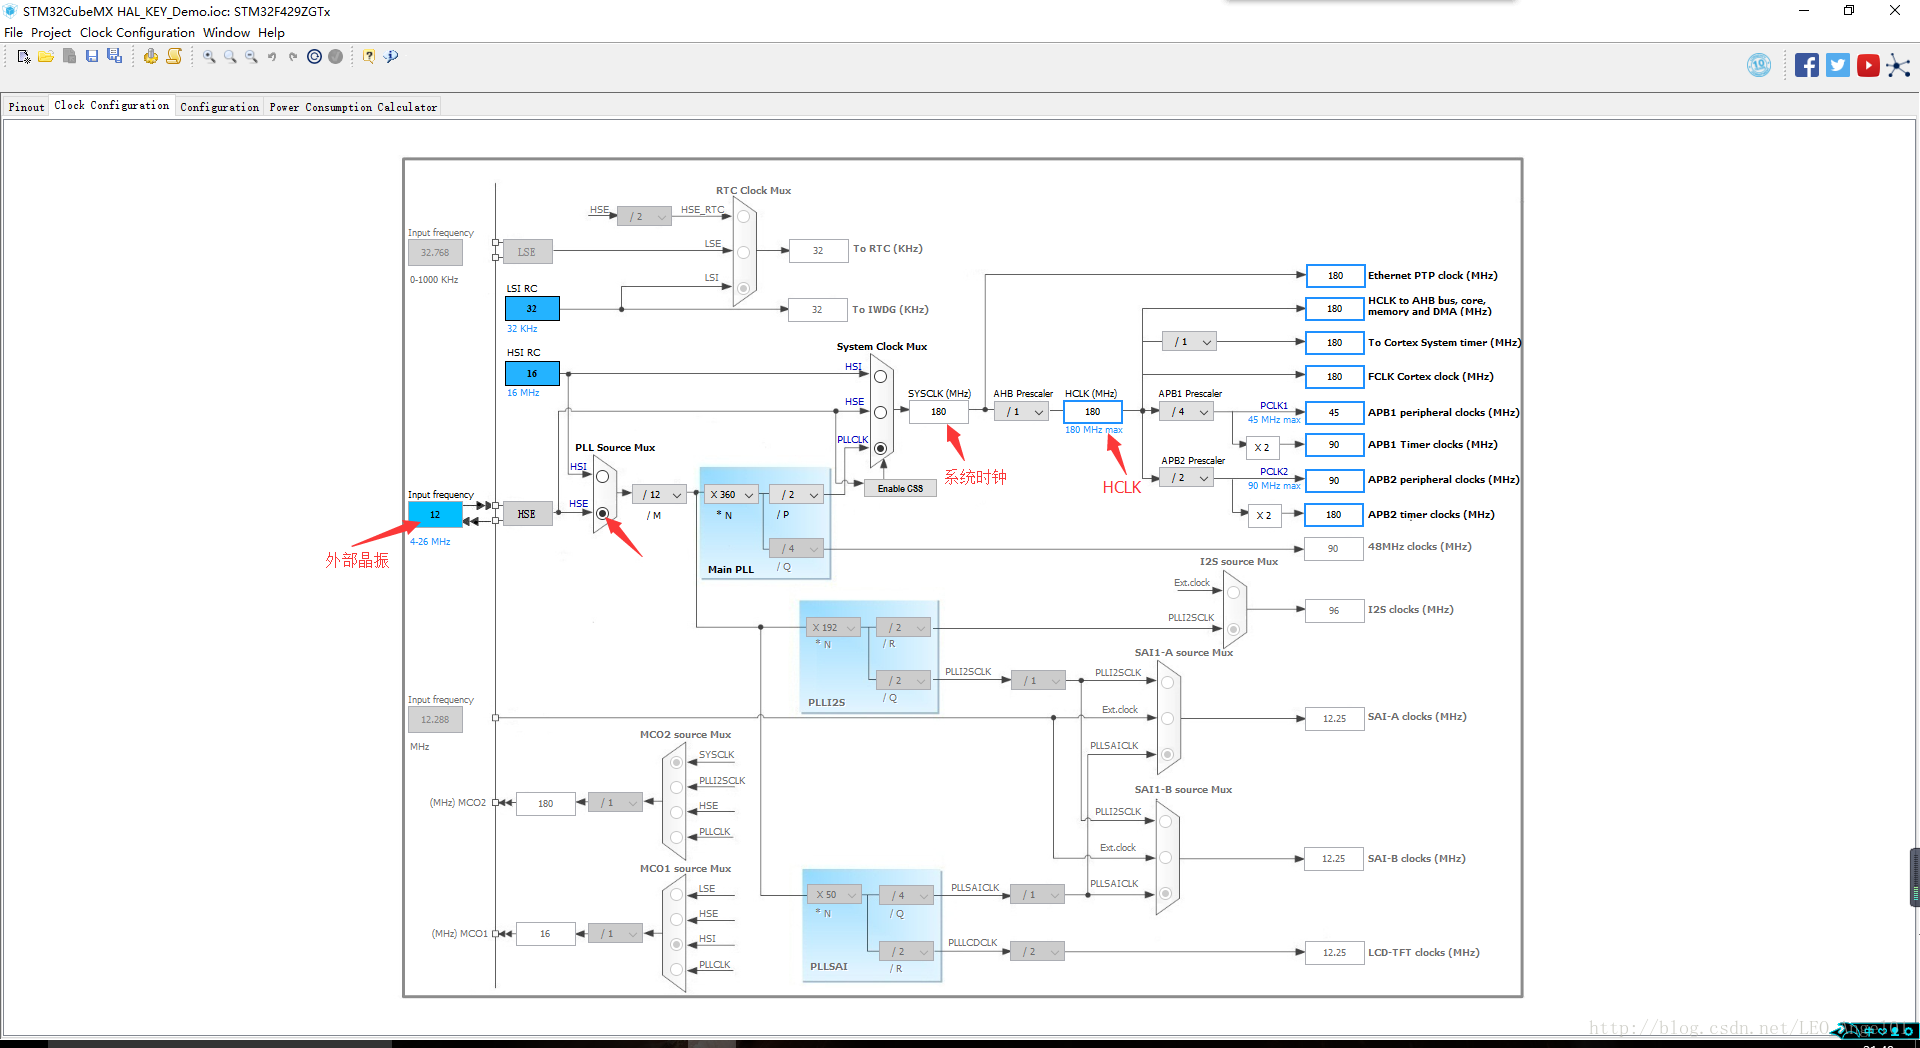Click the New Project toolbar icon
The height and width of the screenshot is (1048, 1920).
[x=24, y=57]
